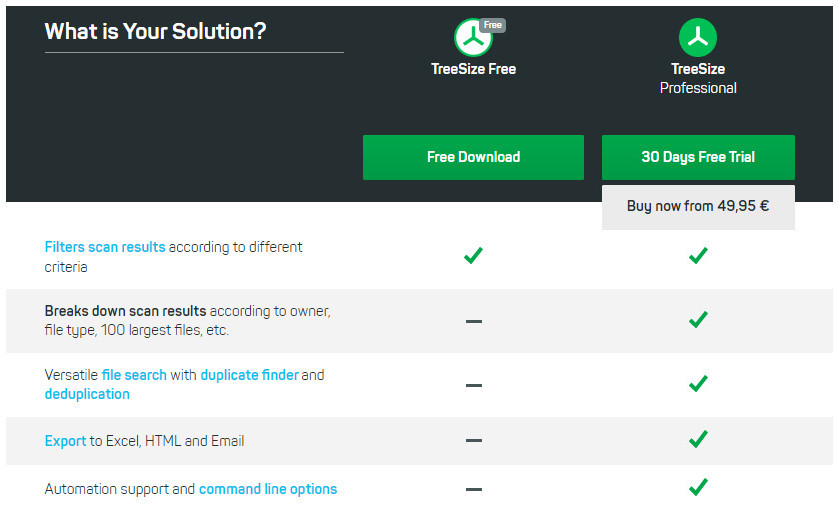Image resolution: width=840 pixels, height=513 pixels.
Task: Click the Professional checkmark for Automation support
Action: tap(698, 487)
